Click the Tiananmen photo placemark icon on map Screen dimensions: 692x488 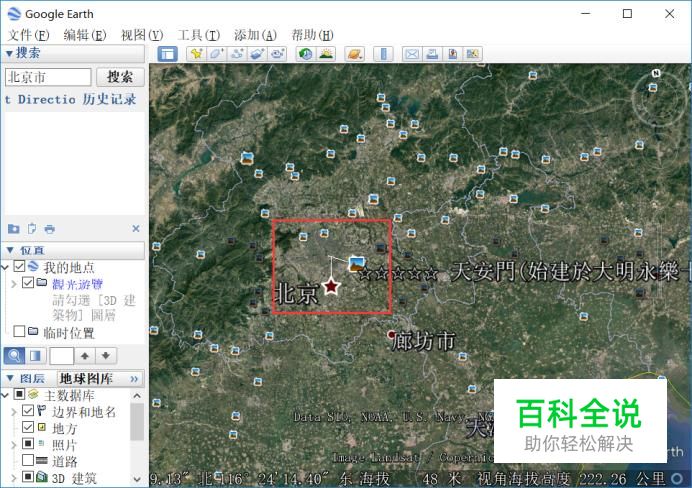coord(357,263)
